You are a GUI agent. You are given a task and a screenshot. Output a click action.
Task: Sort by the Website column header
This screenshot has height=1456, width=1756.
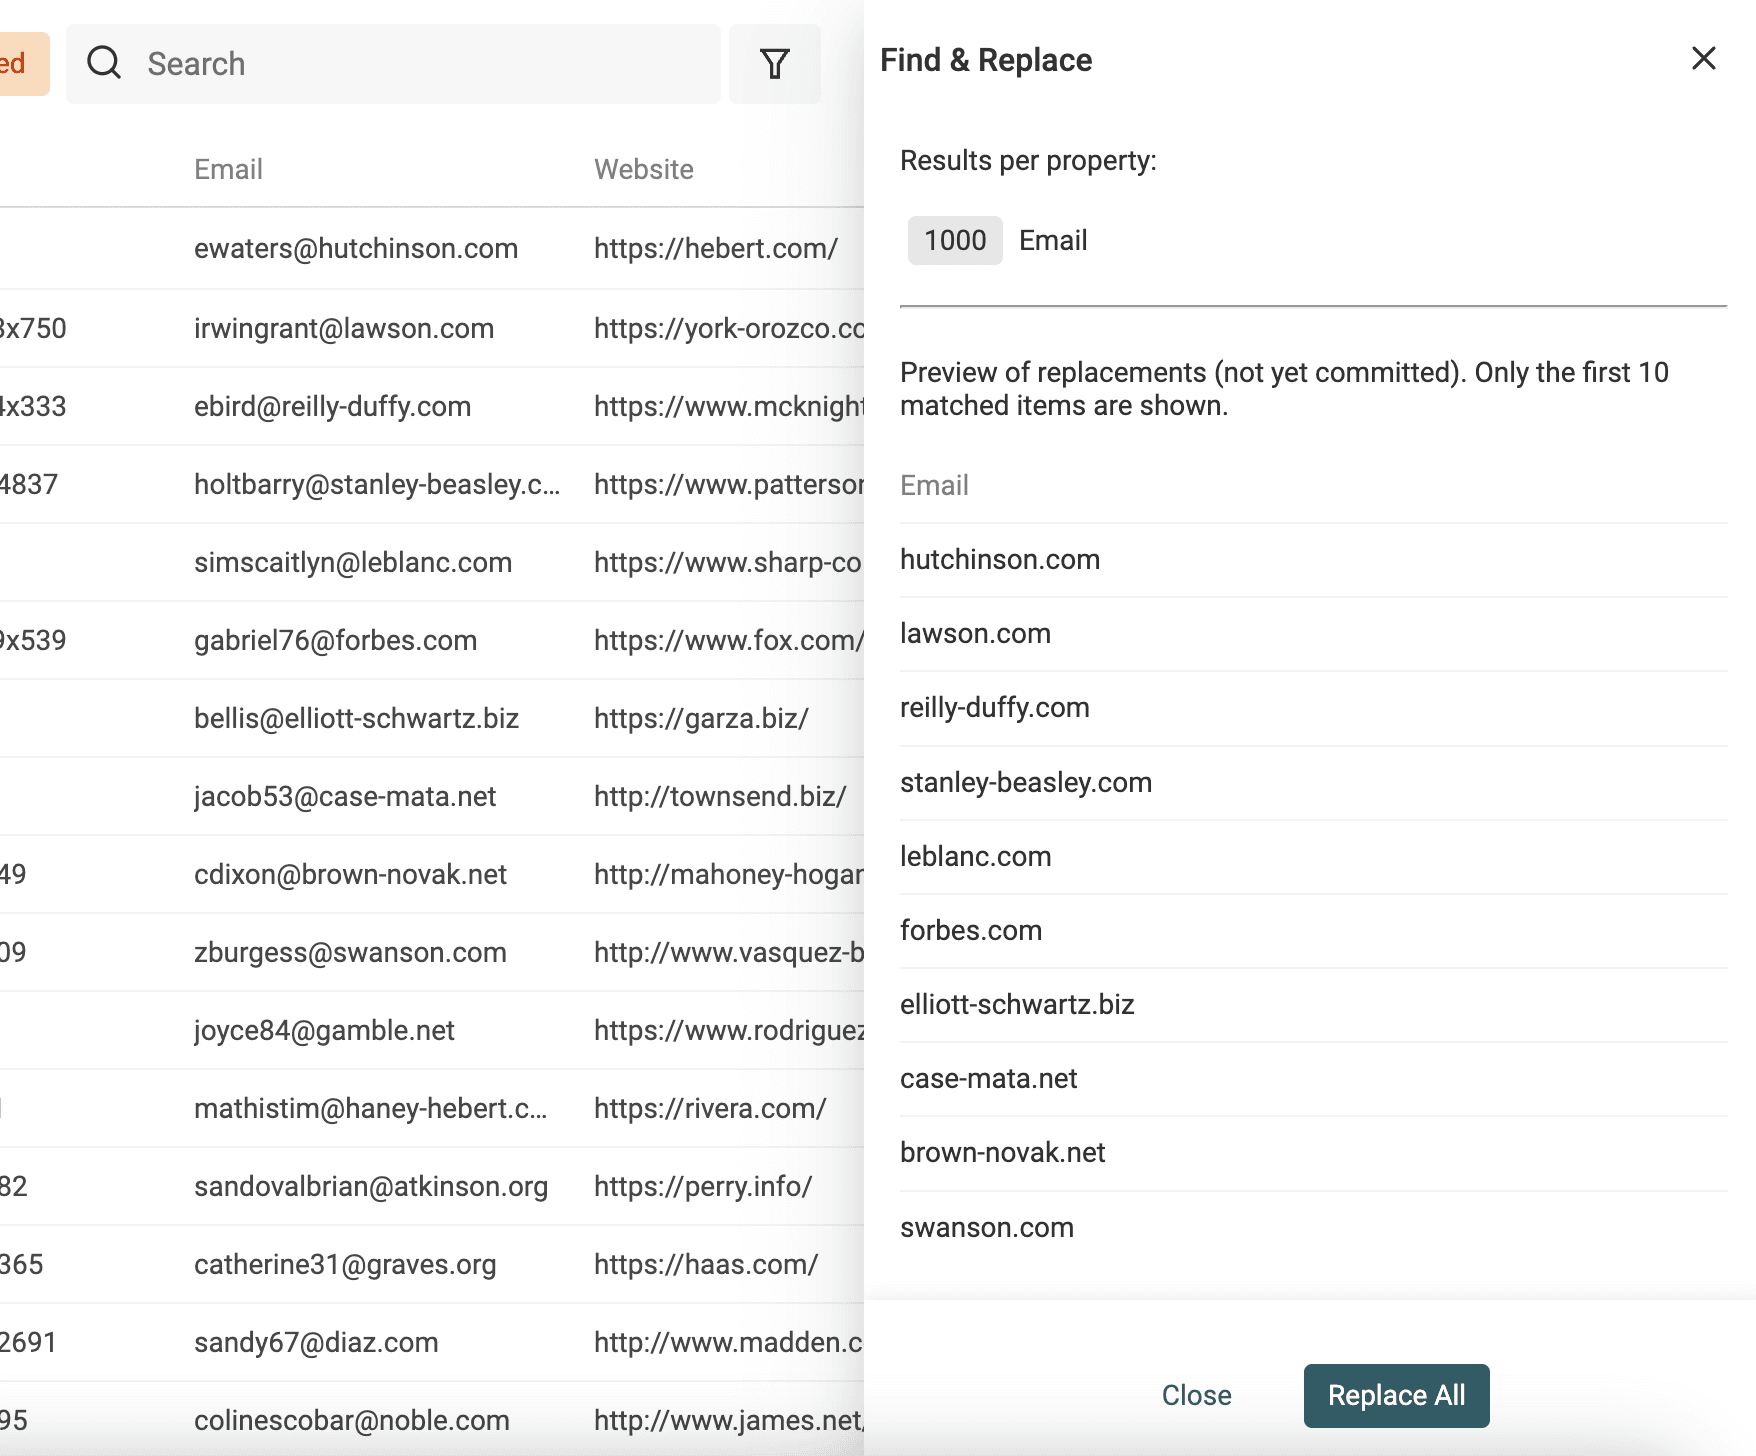point(643,168)
